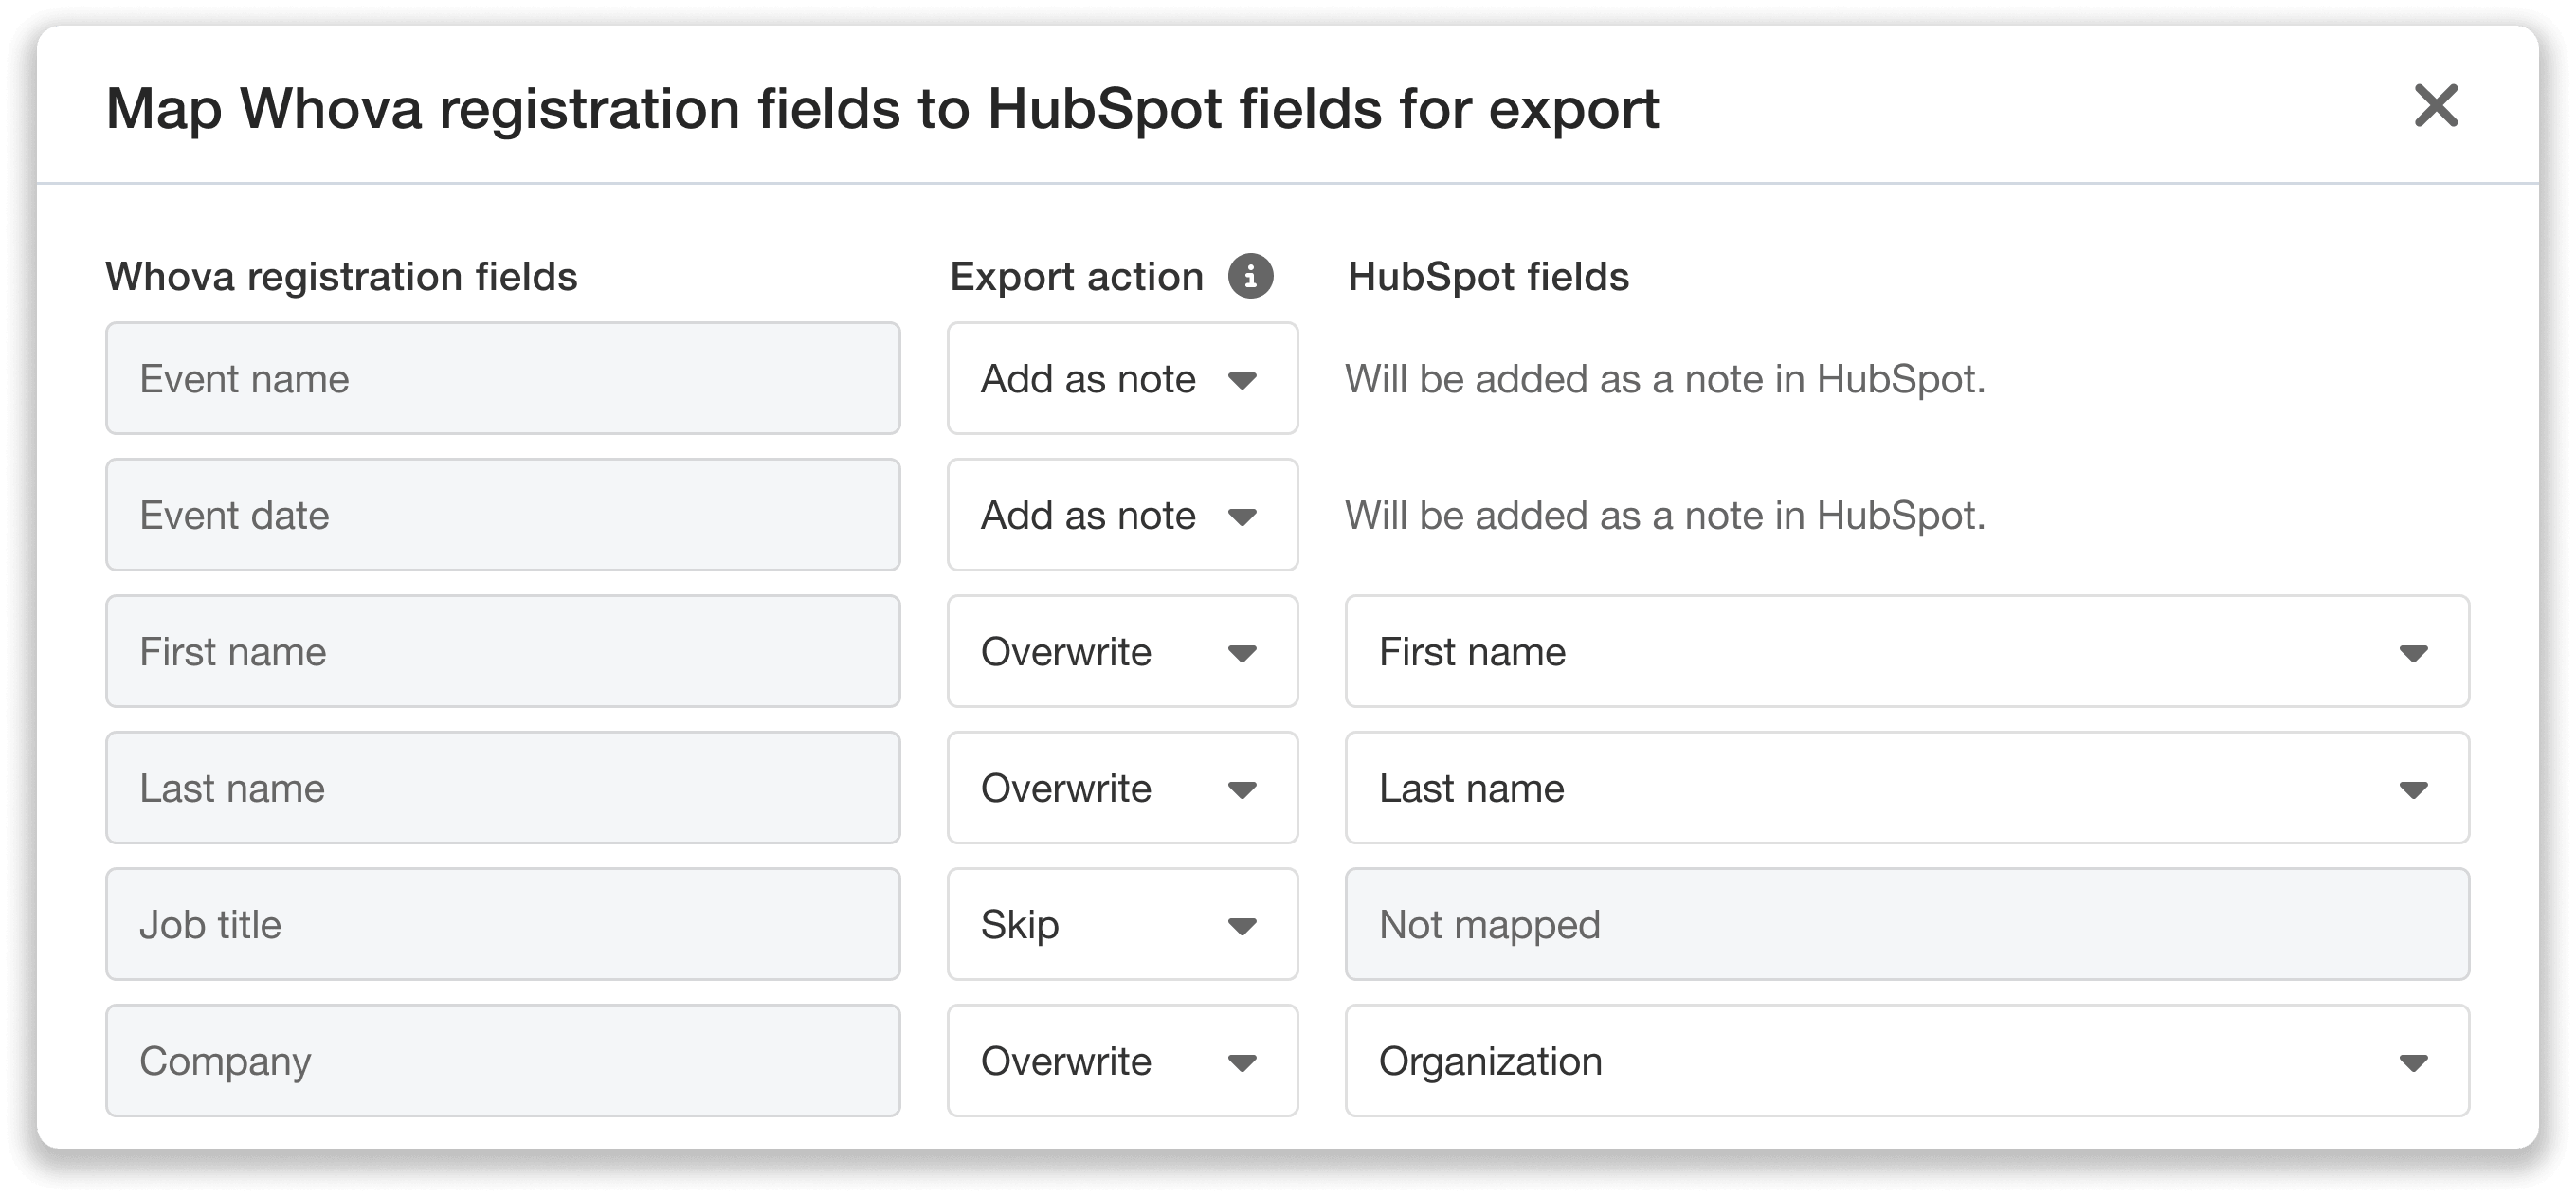The image size is (2576, 1197).
Task: Click the note text beside Event name
Action: (x=1665, y=379)
